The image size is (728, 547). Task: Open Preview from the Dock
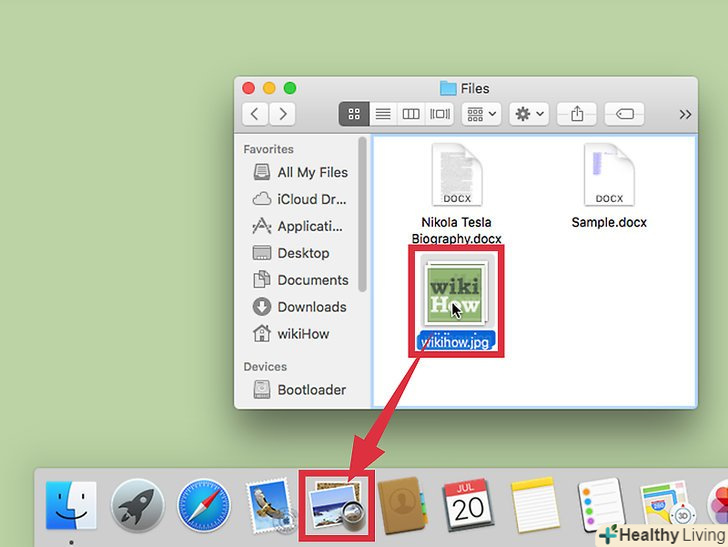(x=338, y=506)
